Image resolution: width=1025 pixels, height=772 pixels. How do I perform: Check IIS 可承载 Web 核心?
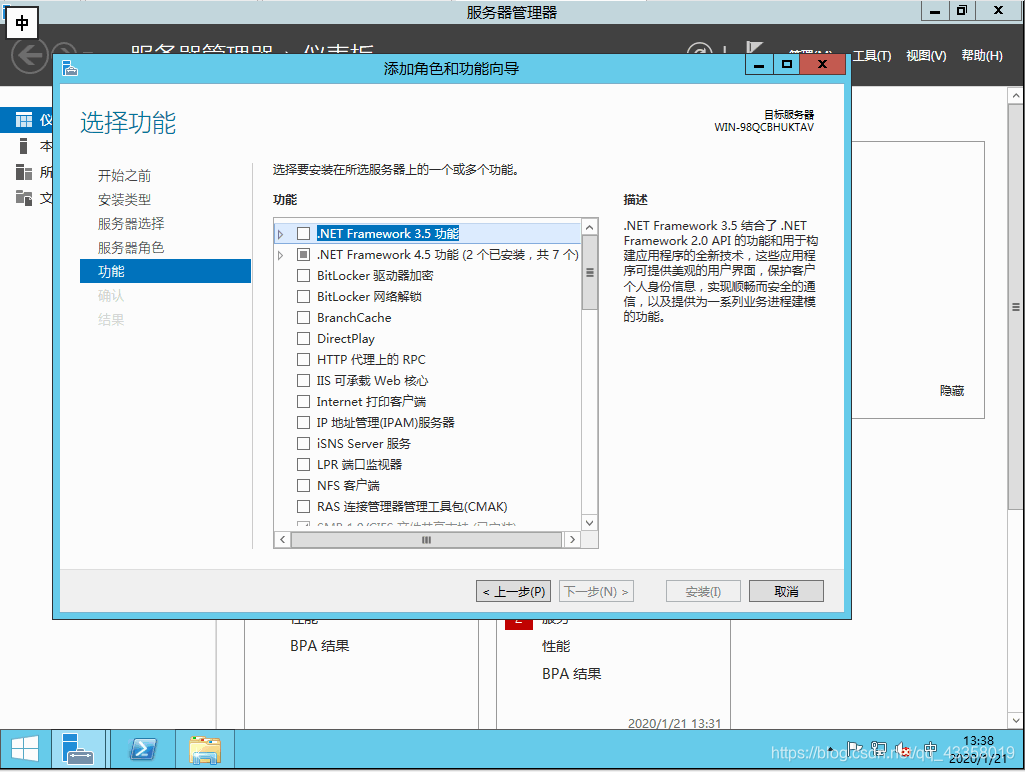pos(303,380)
